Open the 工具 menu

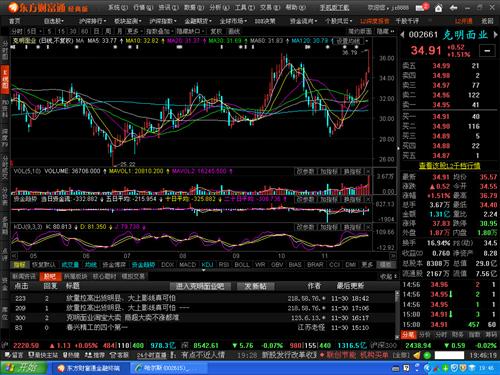pyautogui.click(x=245, y=7)
